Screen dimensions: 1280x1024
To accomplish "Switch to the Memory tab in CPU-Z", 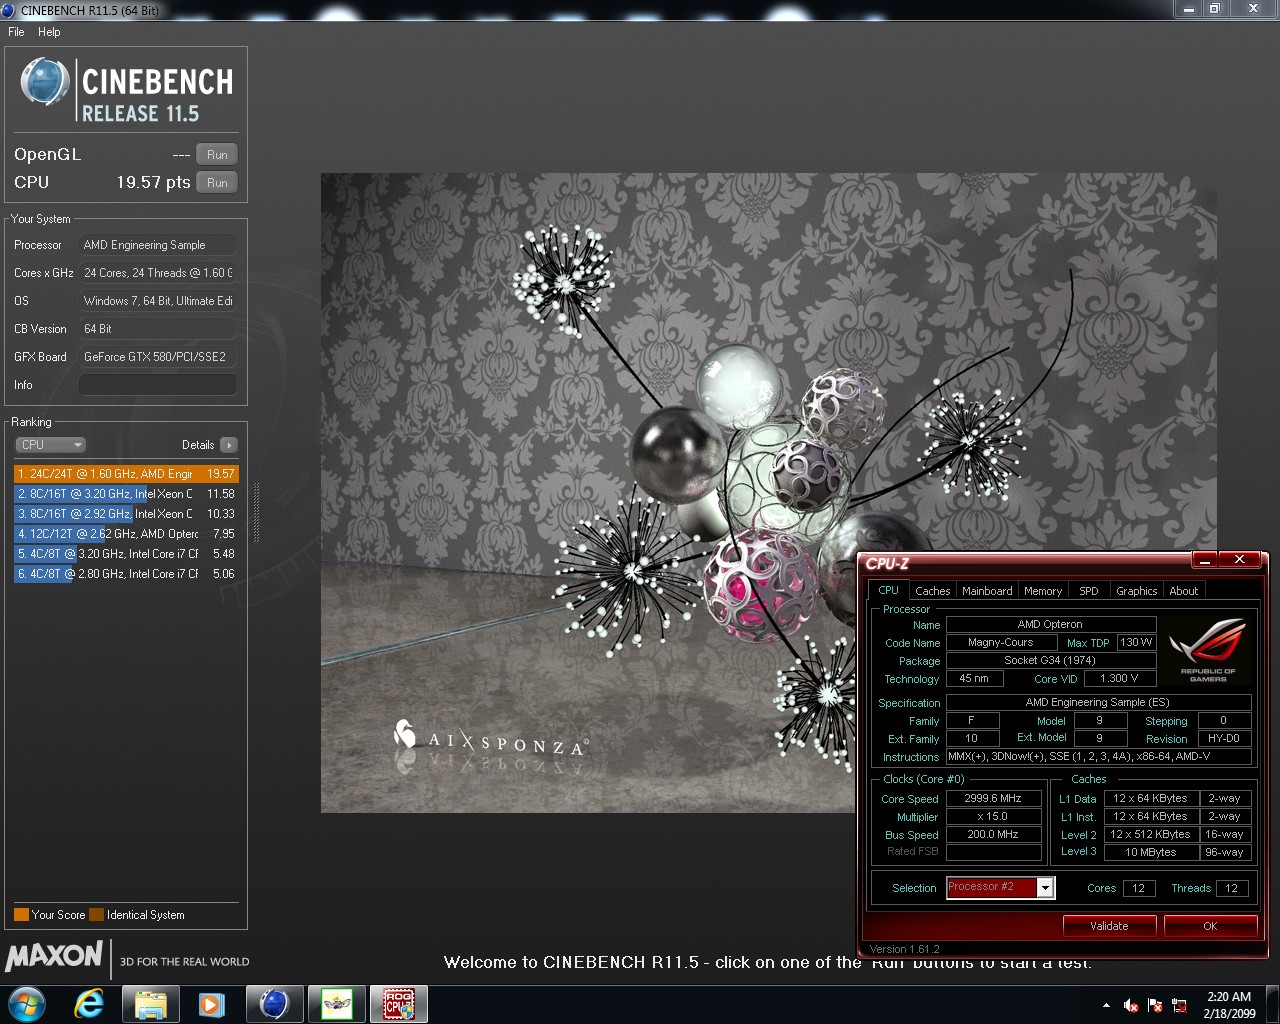I will (x=1043, y=591).
